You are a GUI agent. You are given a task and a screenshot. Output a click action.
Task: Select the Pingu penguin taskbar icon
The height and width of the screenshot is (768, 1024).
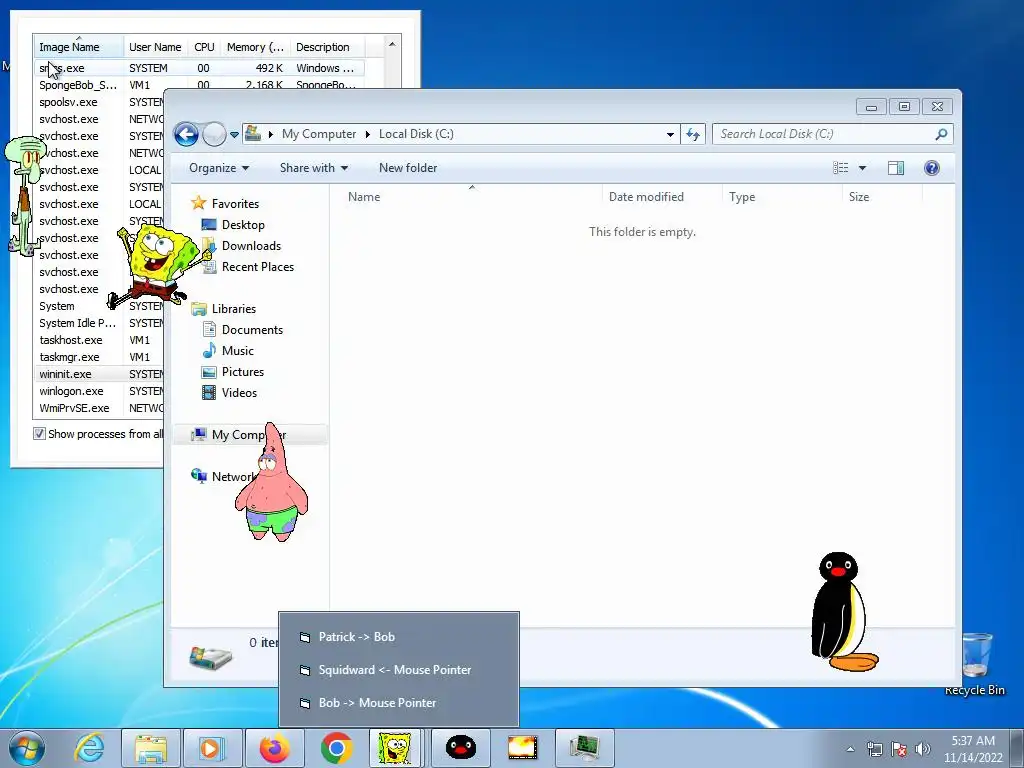[x=461, y=748]
